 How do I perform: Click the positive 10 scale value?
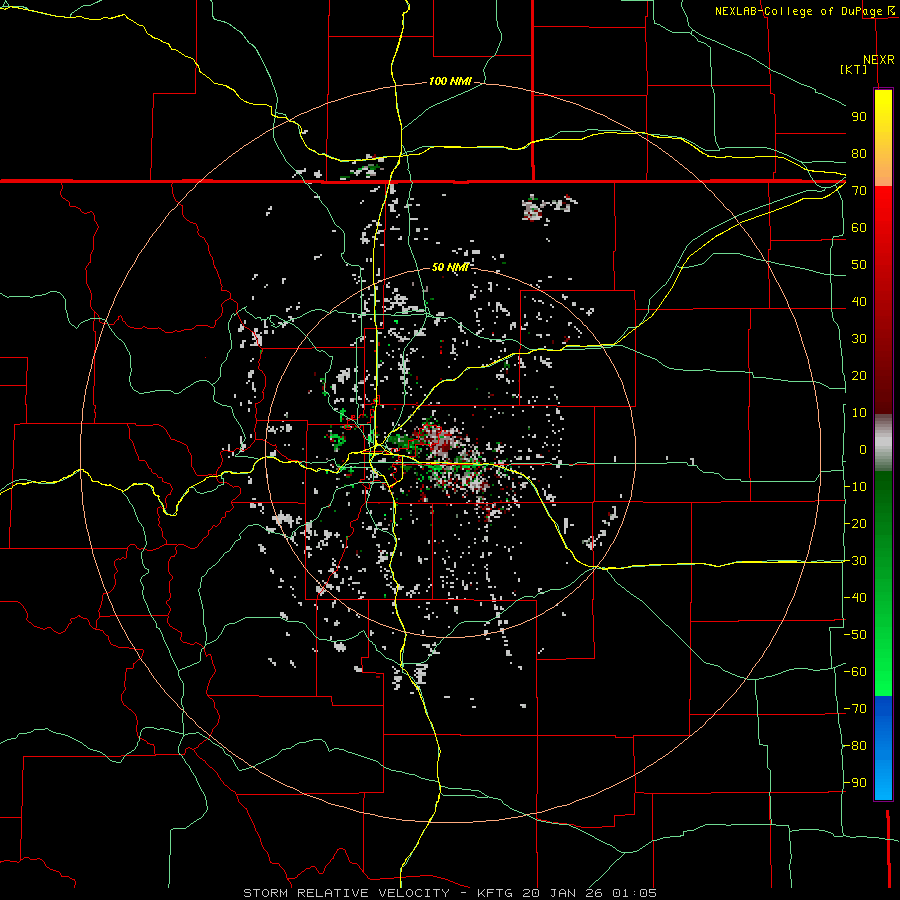coord(859,413)
